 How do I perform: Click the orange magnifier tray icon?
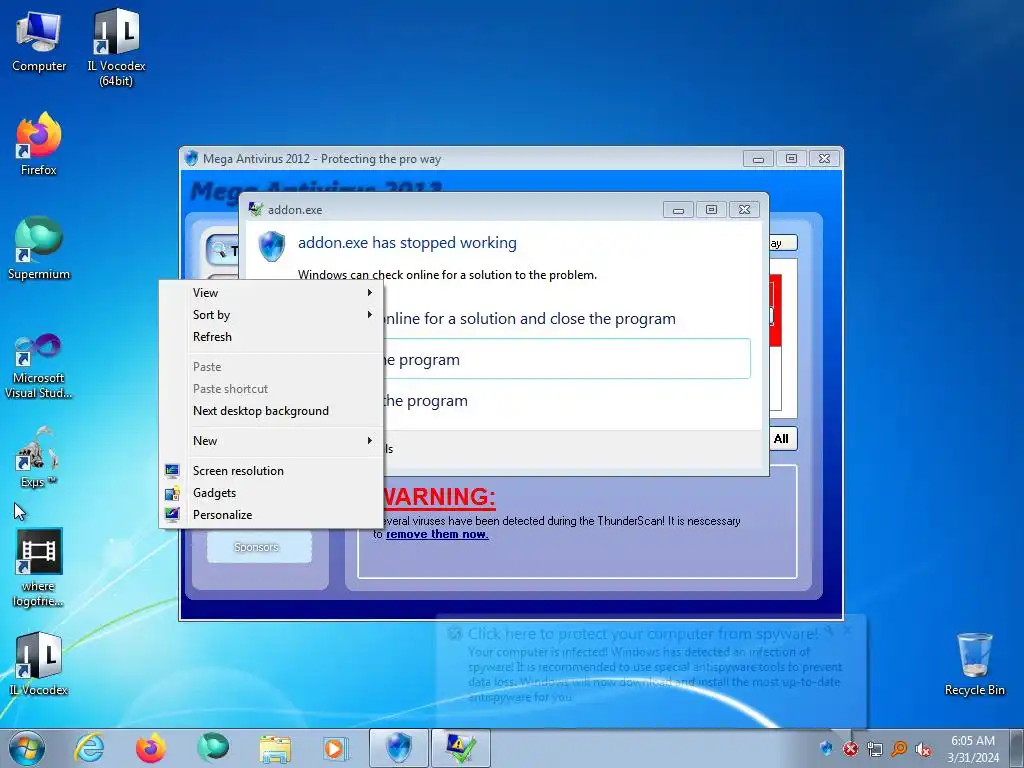click(x=899, y=748)
